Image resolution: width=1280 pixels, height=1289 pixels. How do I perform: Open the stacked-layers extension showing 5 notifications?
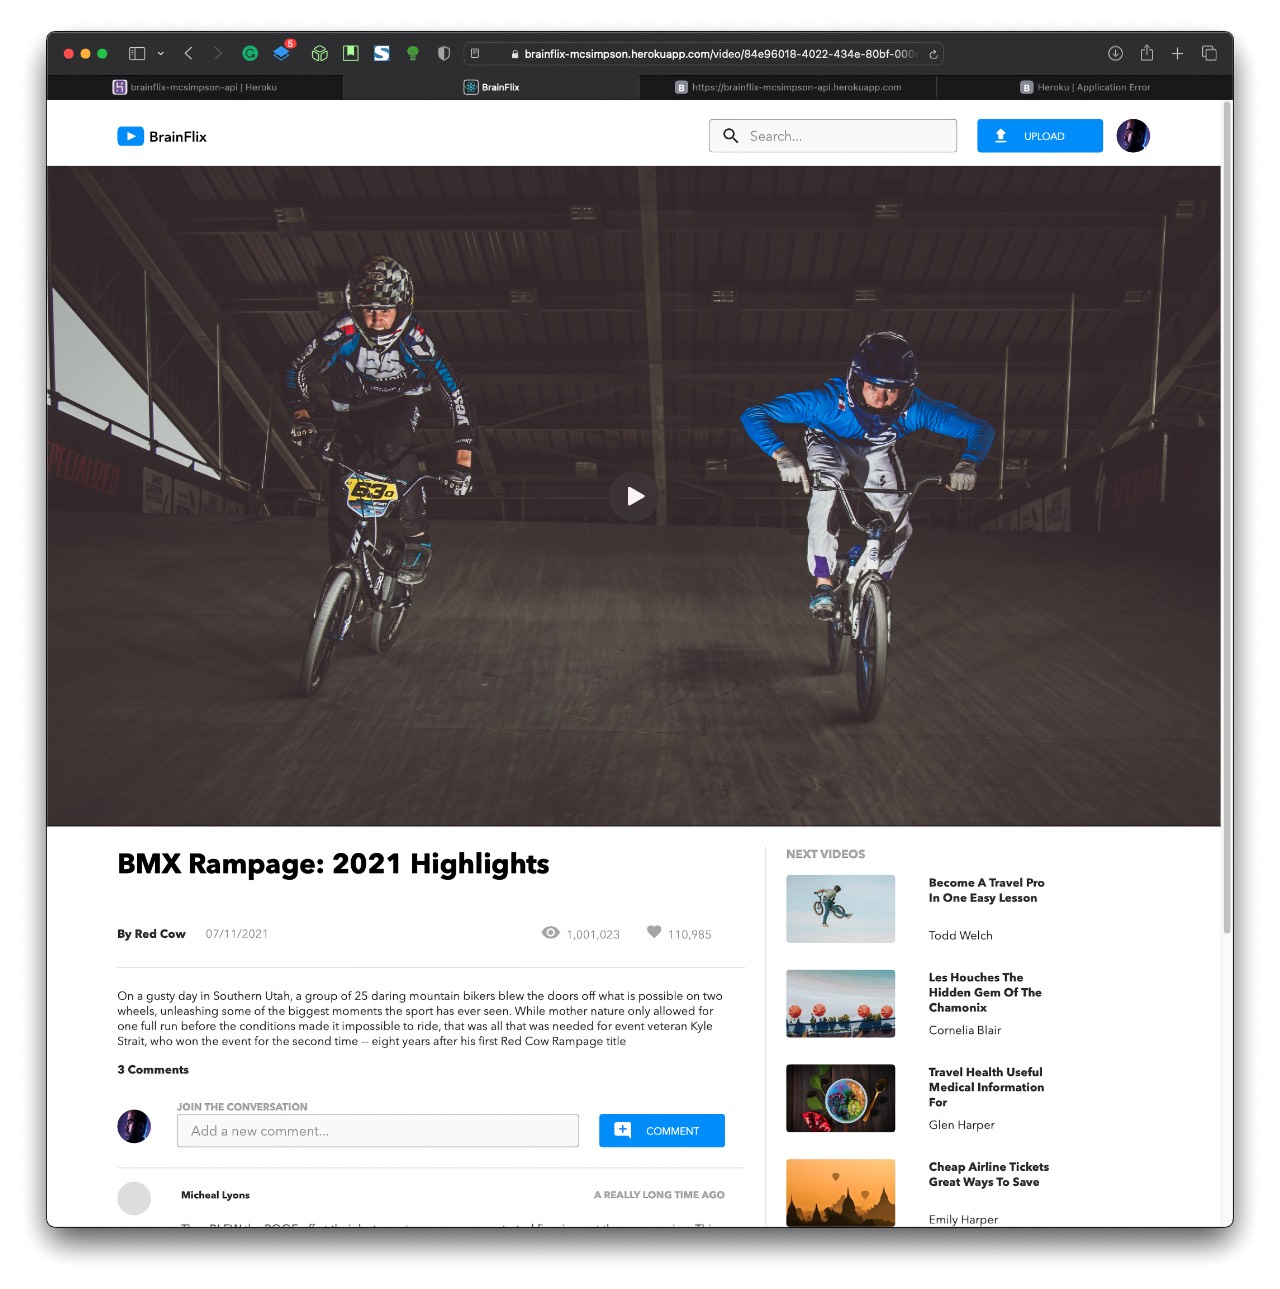point(282,53)
